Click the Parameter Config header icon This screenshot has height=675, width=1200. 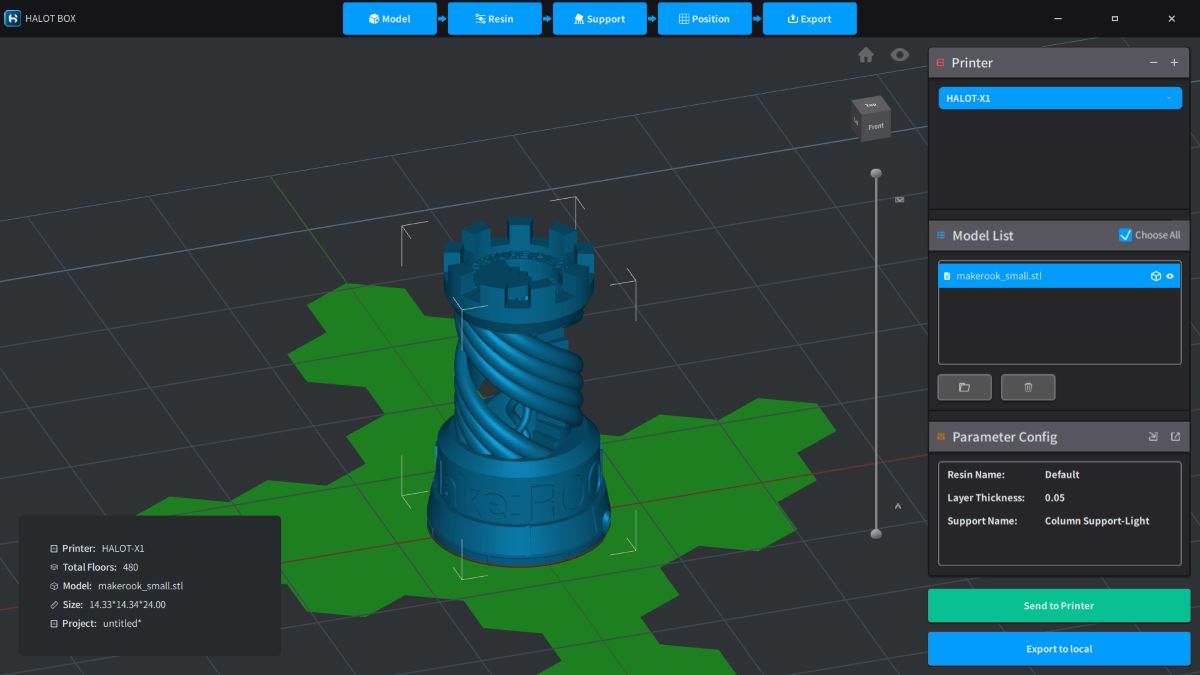tap(940, 437)
